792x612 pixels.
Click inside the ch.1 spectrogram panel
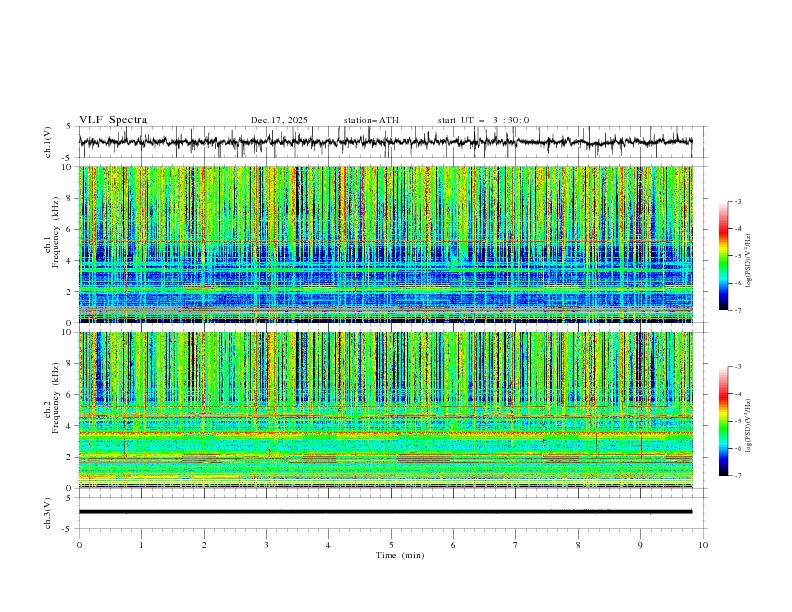(x=390, y=245)
